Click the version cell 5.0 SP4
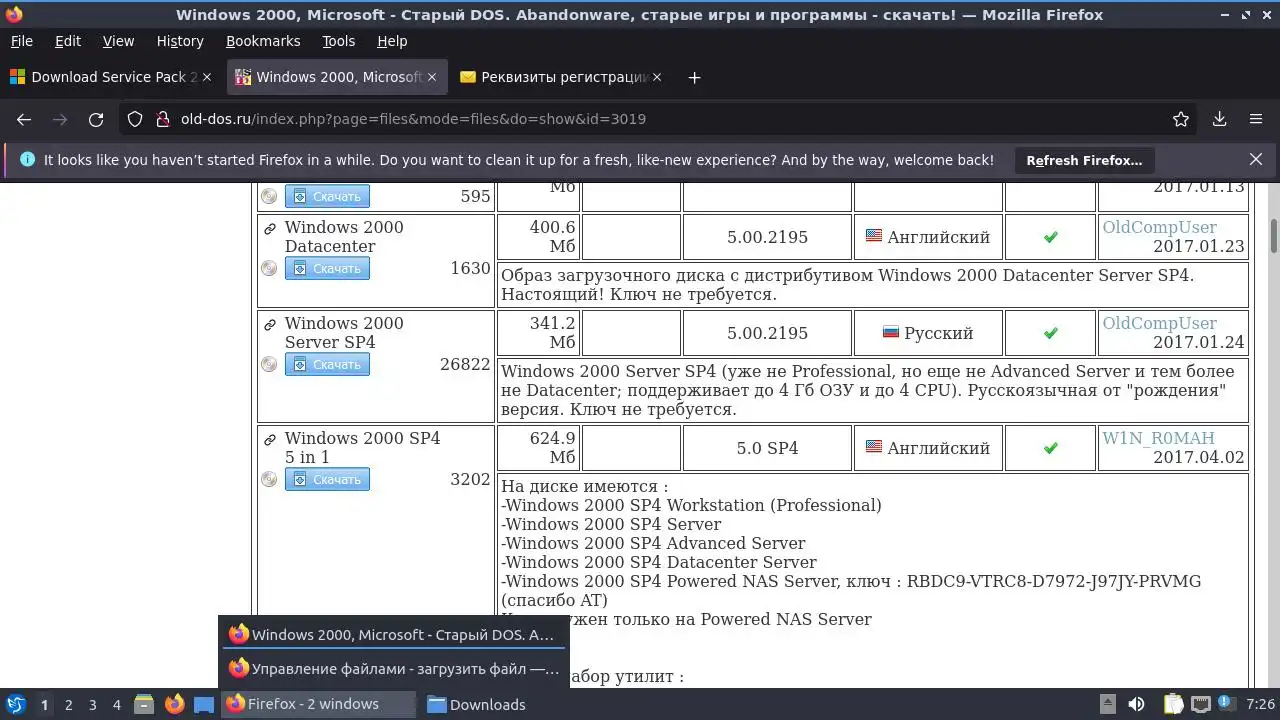The height and width of the screenshot is (720, 1280). tap(767, 448)
